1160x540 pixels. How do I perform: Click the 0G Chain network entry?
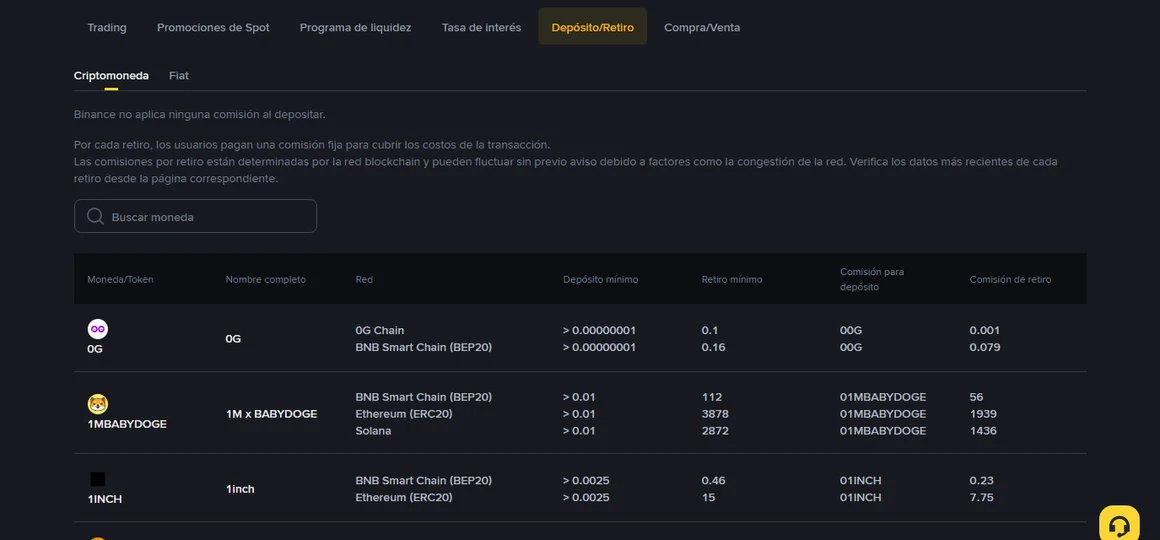[x=380, y=330]
